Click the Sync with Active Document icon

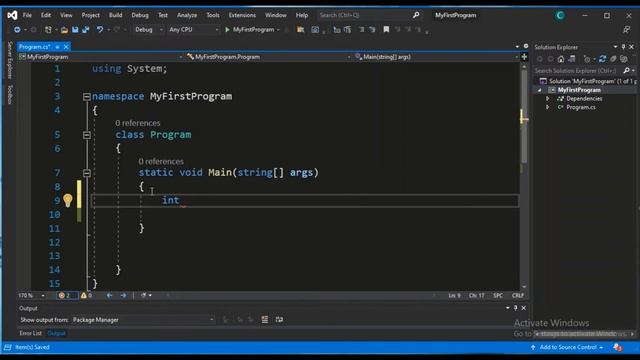point(602,59)
